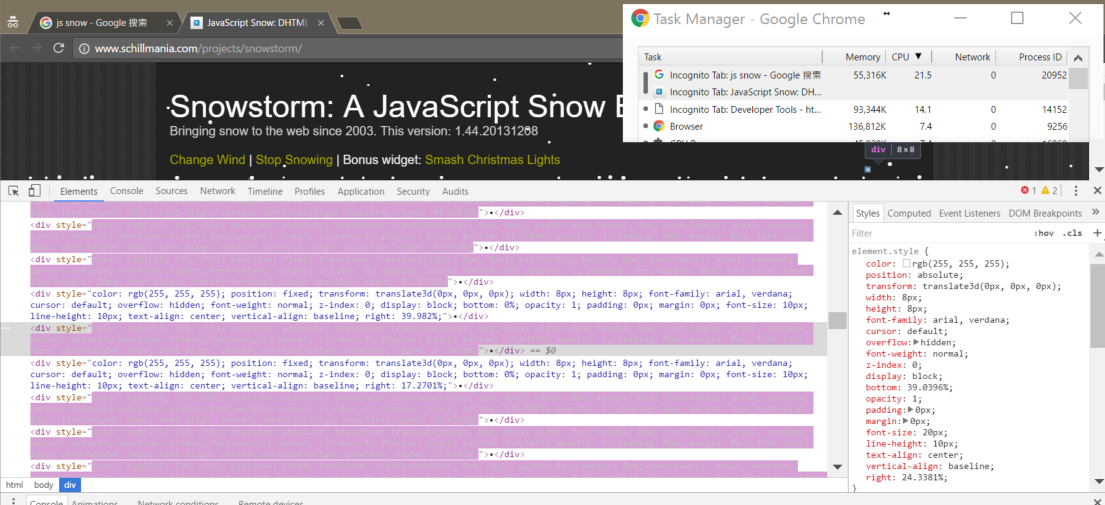Toggle .cls class editor panel
Screen dimensions: 1105x505
1072,233
